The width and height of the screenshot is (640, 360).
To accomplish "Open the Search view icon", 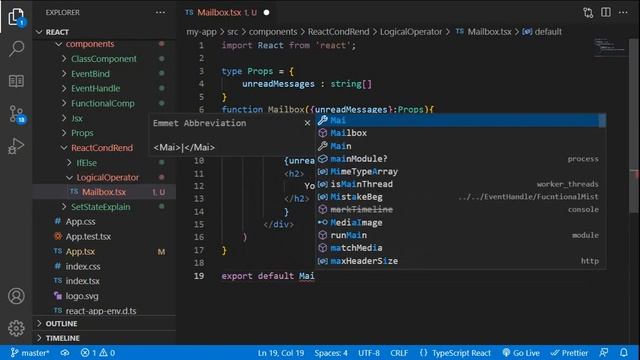I will [16, 49].
